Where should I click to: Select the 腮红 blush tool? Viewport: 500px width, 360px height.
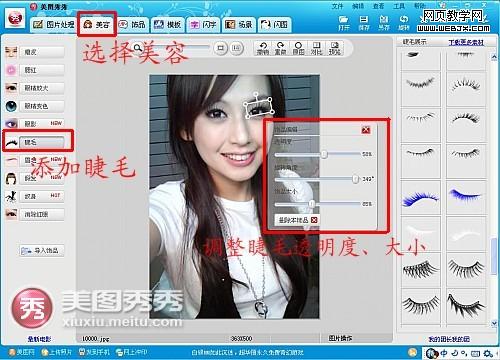(42, 70)
